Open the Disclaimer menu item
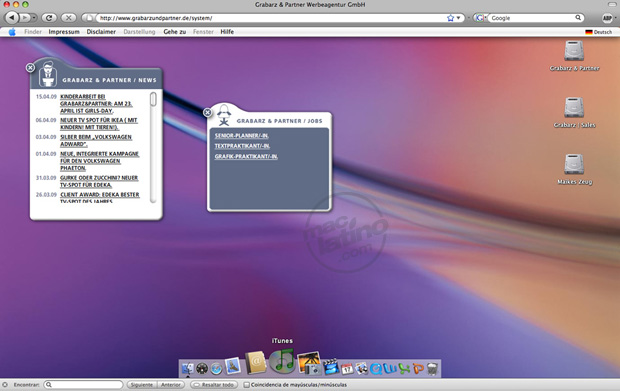The height and width of the screenshot is (391, 620). (101, 32)
